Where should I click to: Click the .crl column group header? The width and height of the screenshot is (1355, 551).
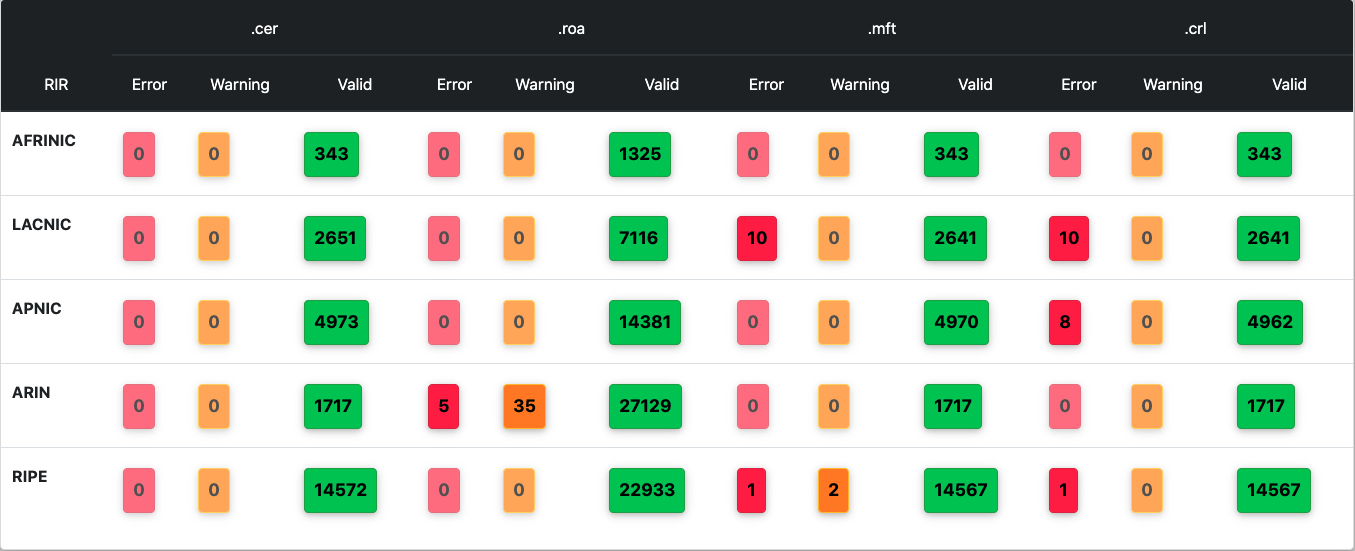click(x=1194, y=28)
